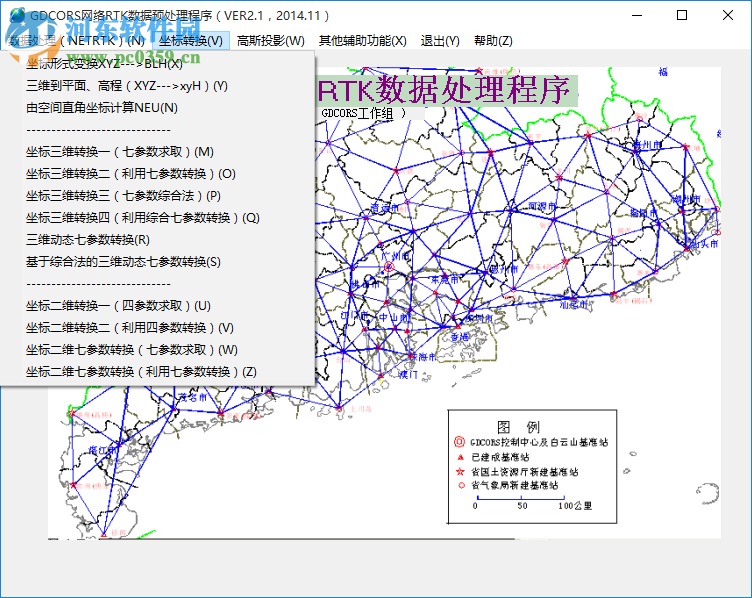Click the star 省国土资源厅新建基准站 legend icon
Image resolution: width=752 pixels, height=598 pixels.
click(x=460, y=471)
